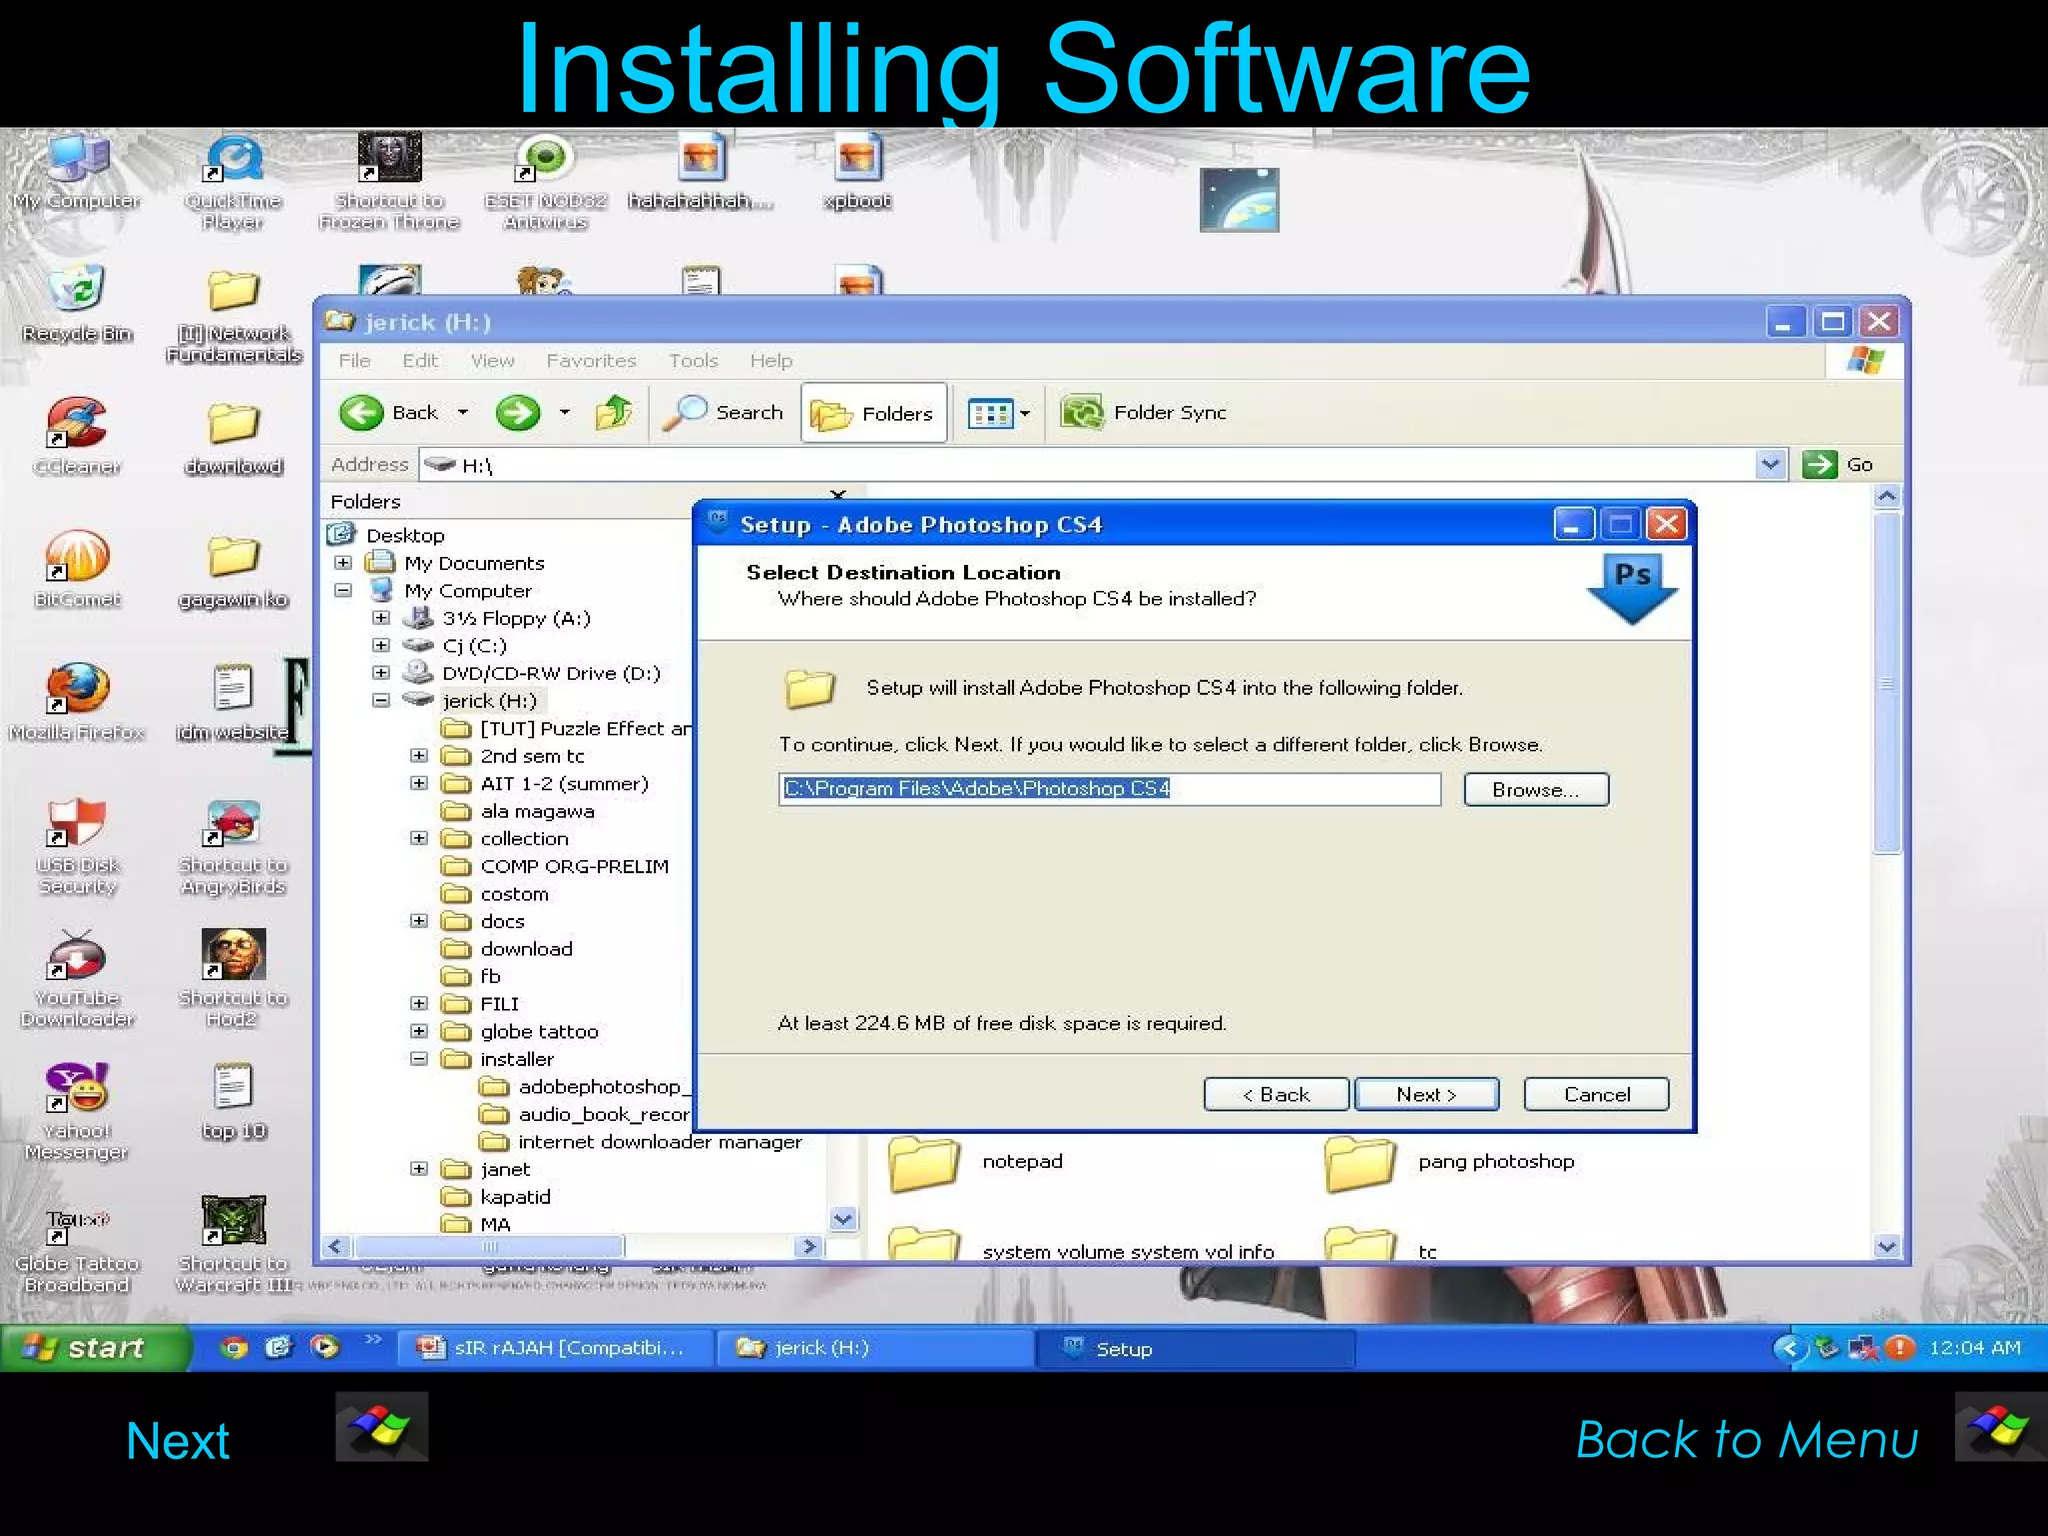Click the red security alert tray icon
The height and width of the screenshot is (1536, 2048).
tap(1899, 1348)
